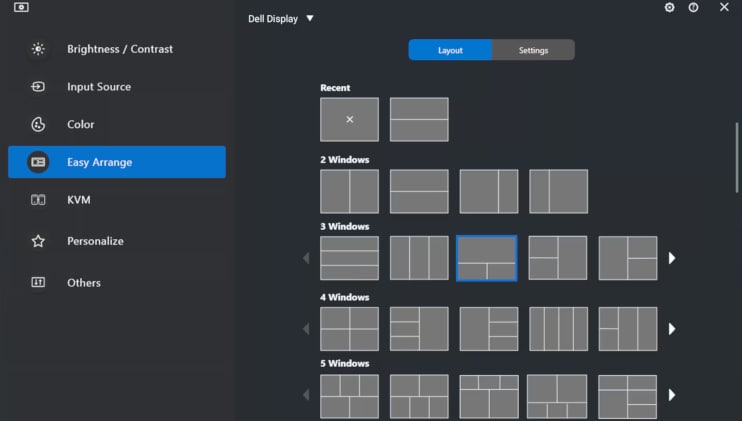742x421 pixels.
Task: Click the Brightness / Contrast sun icon
Action: tap(38, 49)
